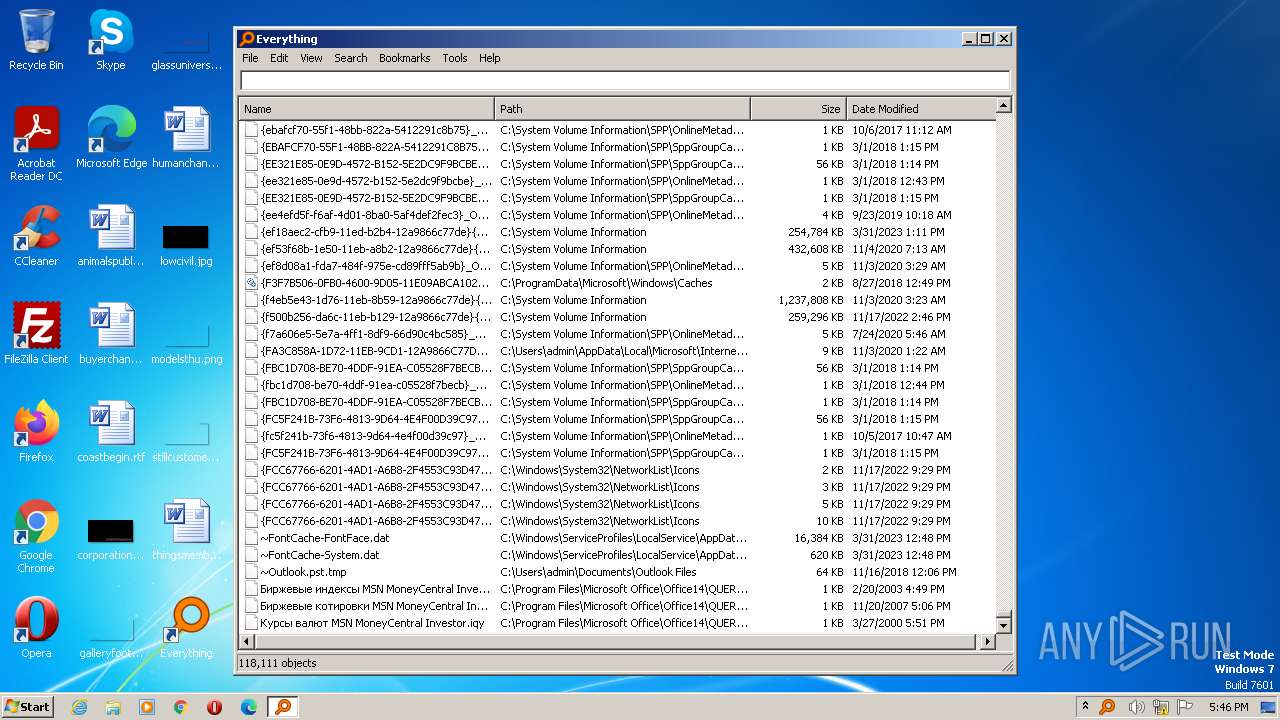Click the vertical scrollbar down arrow
Image resolution: width=1280 pixels, height=720 pixels.
[x=1003, y=626]
